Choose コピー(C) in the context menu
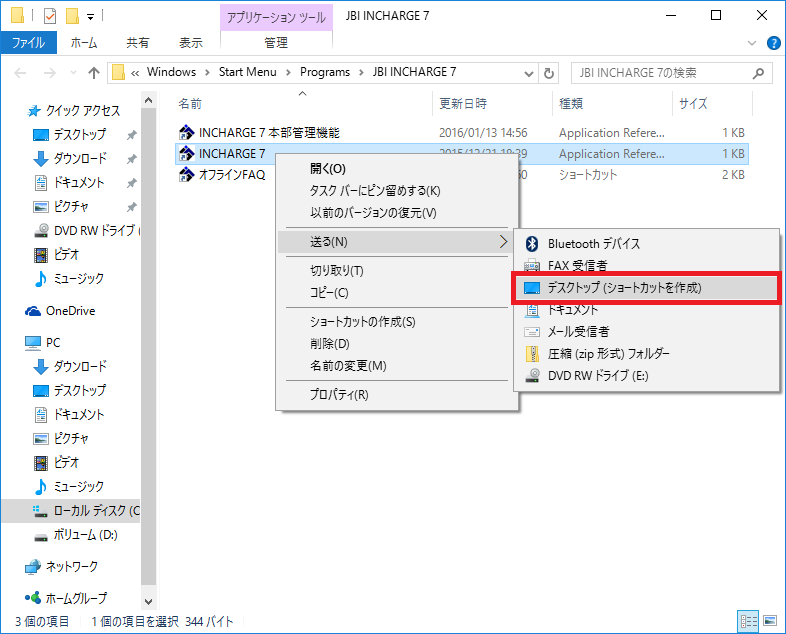Viewport: 786px width, 634px height. click(x=397, y=293)
